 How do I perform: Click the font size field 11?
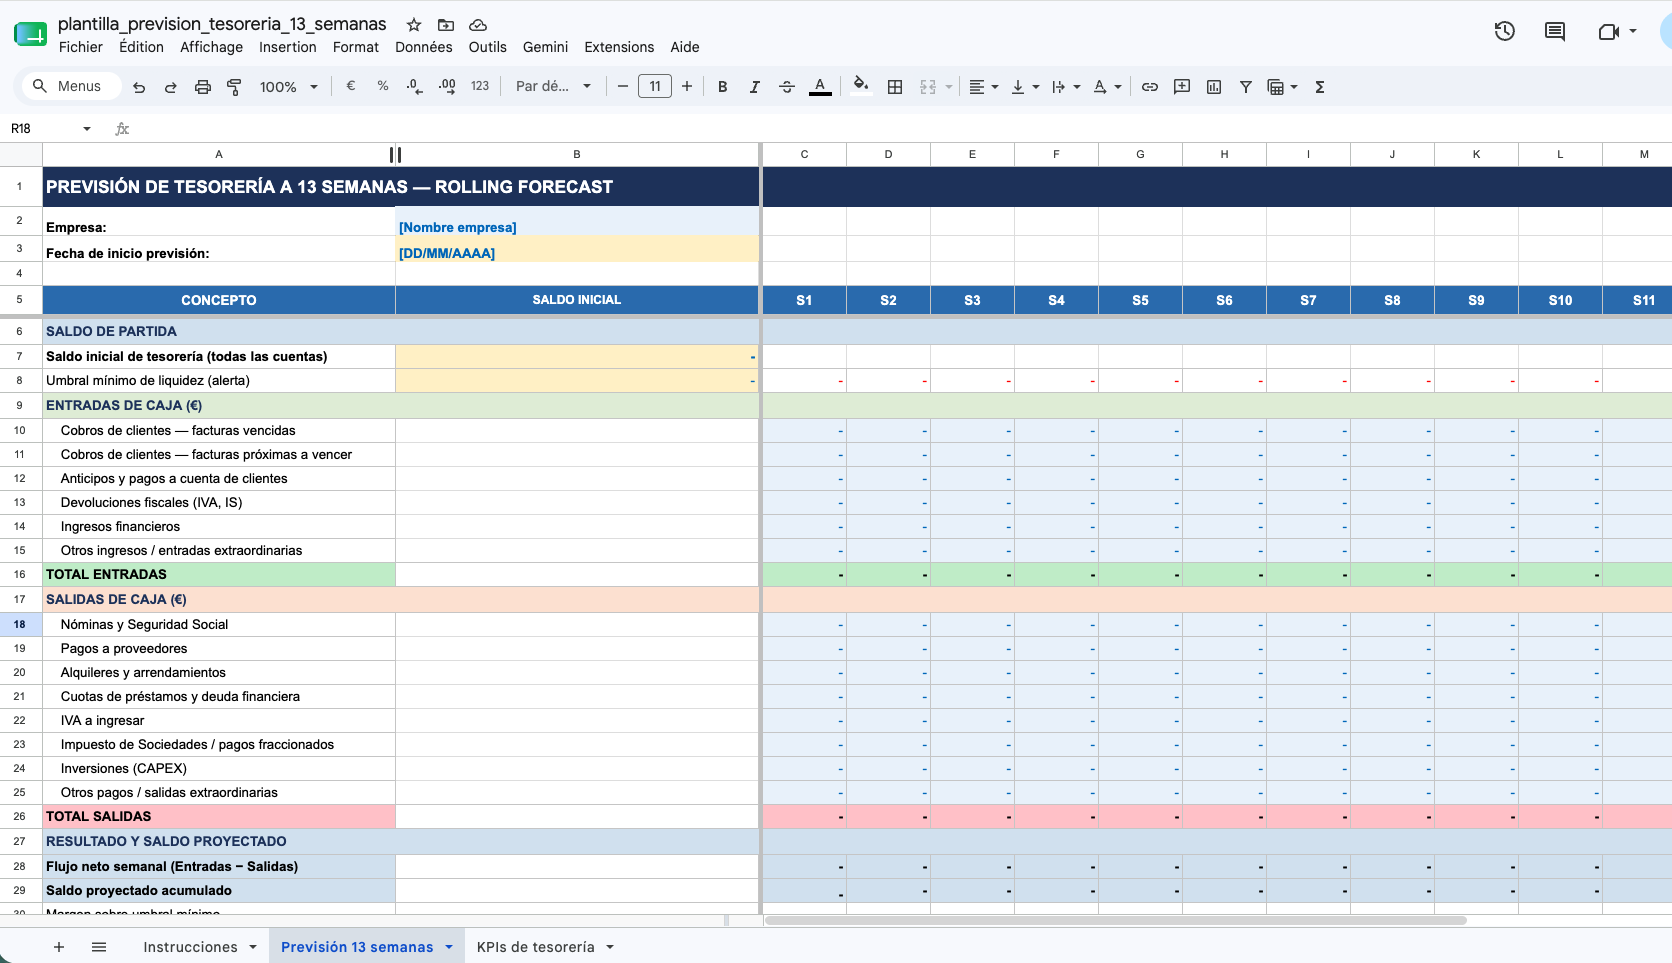655,87
